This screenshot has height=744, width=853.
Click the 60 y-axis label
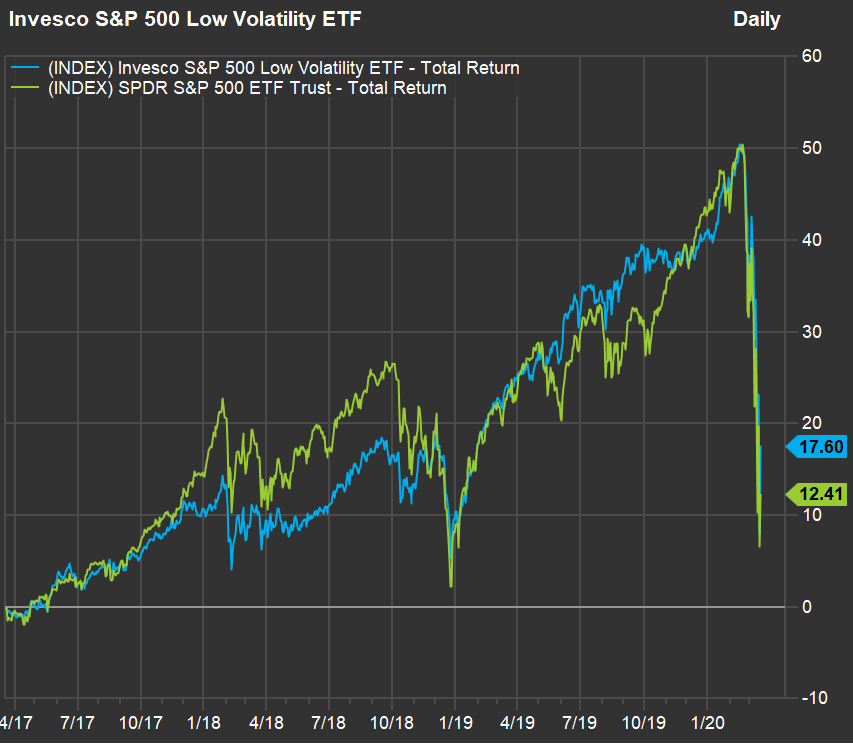[x=811, y=56]
